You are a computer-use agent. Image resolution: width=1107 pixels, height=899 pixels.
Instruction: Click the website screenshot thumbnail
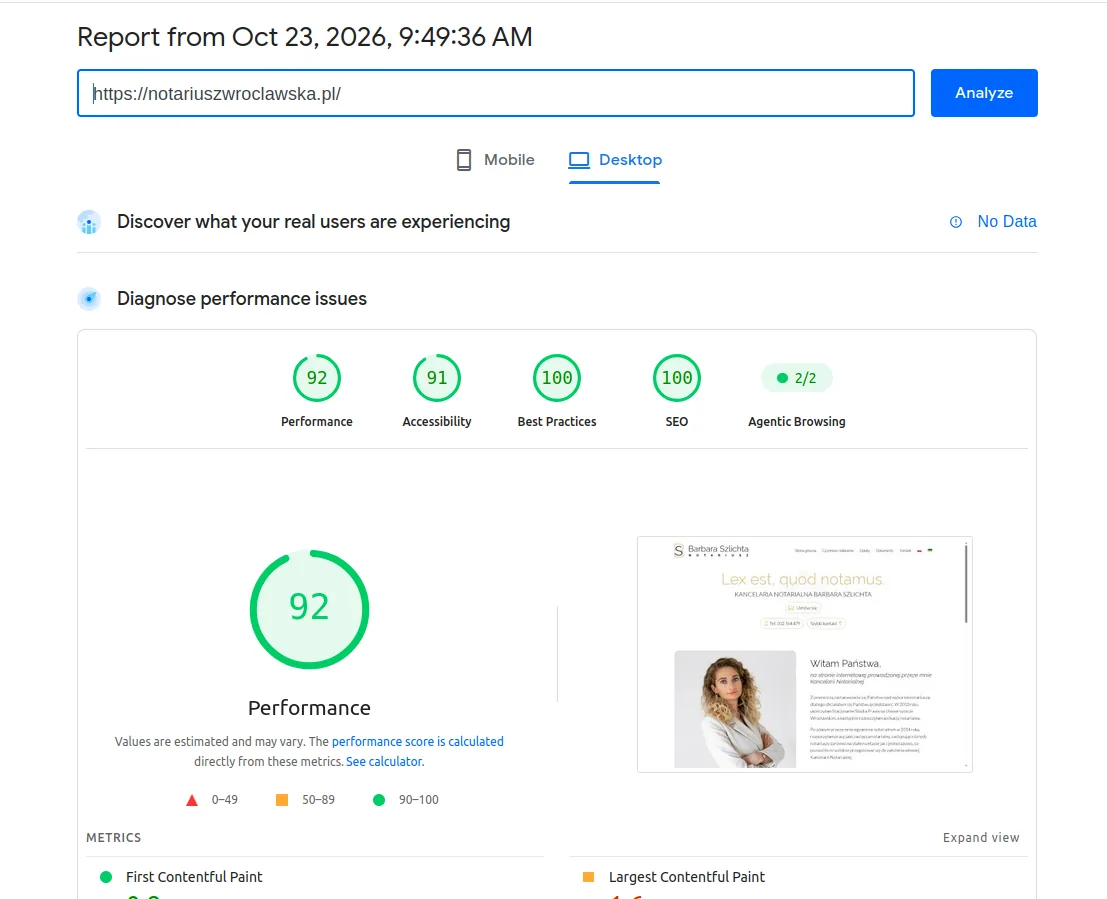804,654
